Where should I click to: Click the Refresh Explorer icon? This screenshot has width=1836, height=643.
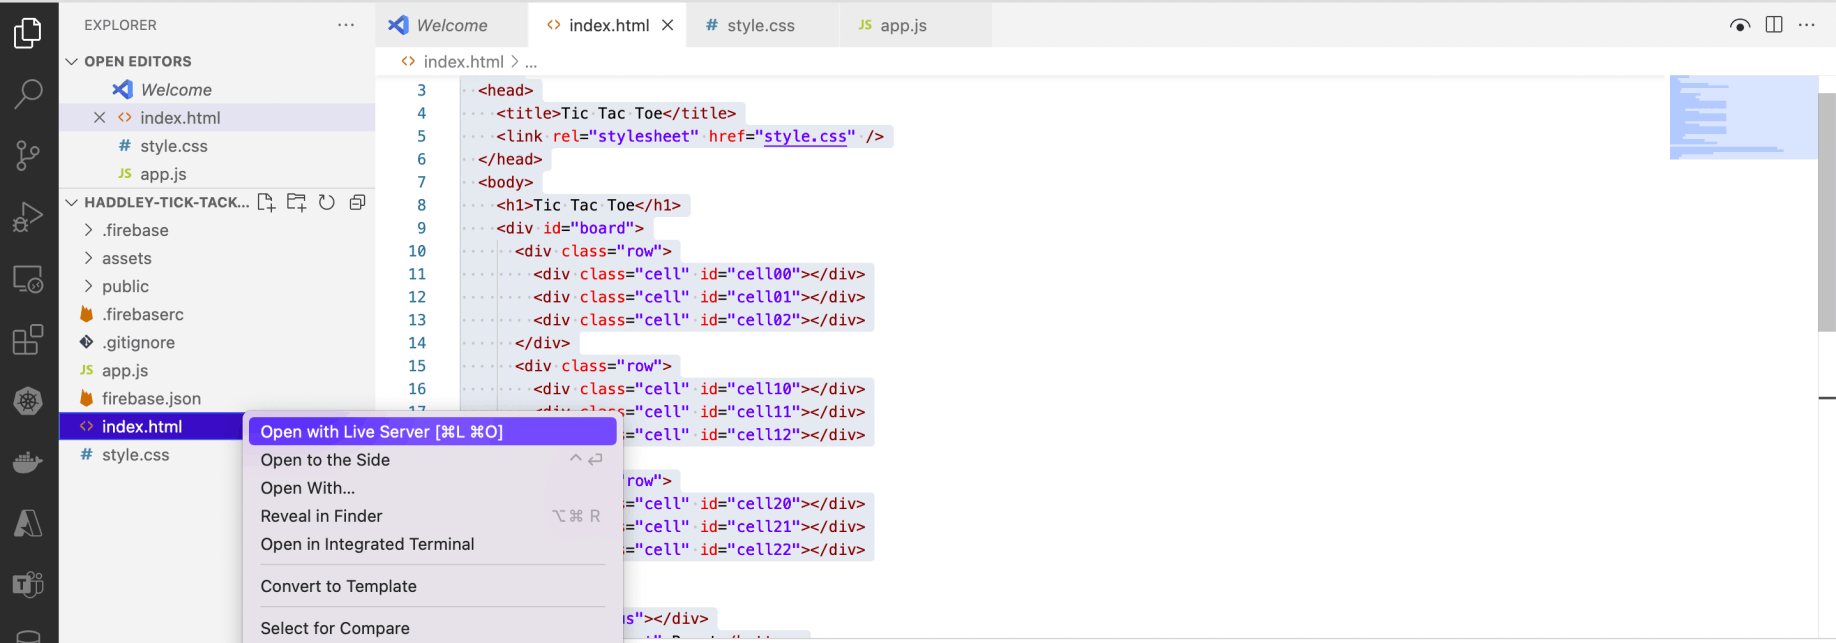[x=327, y=202]
